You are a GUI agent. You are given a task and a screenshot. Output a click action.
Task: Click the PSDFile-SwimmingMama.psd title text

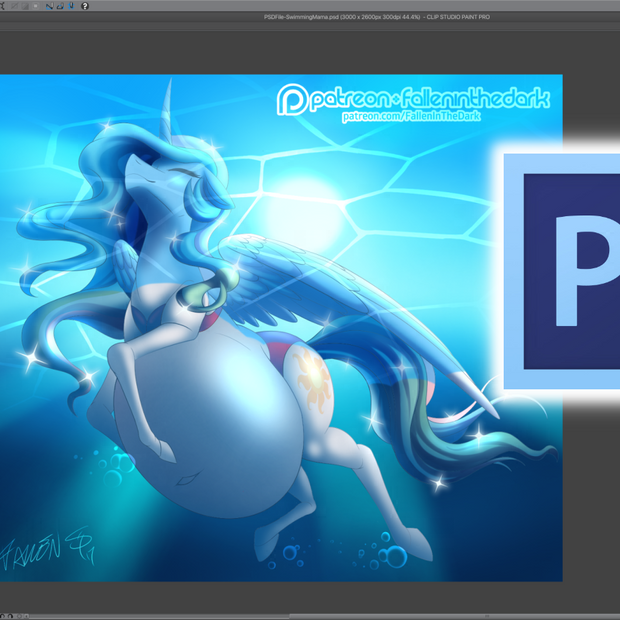coord(377,17)
